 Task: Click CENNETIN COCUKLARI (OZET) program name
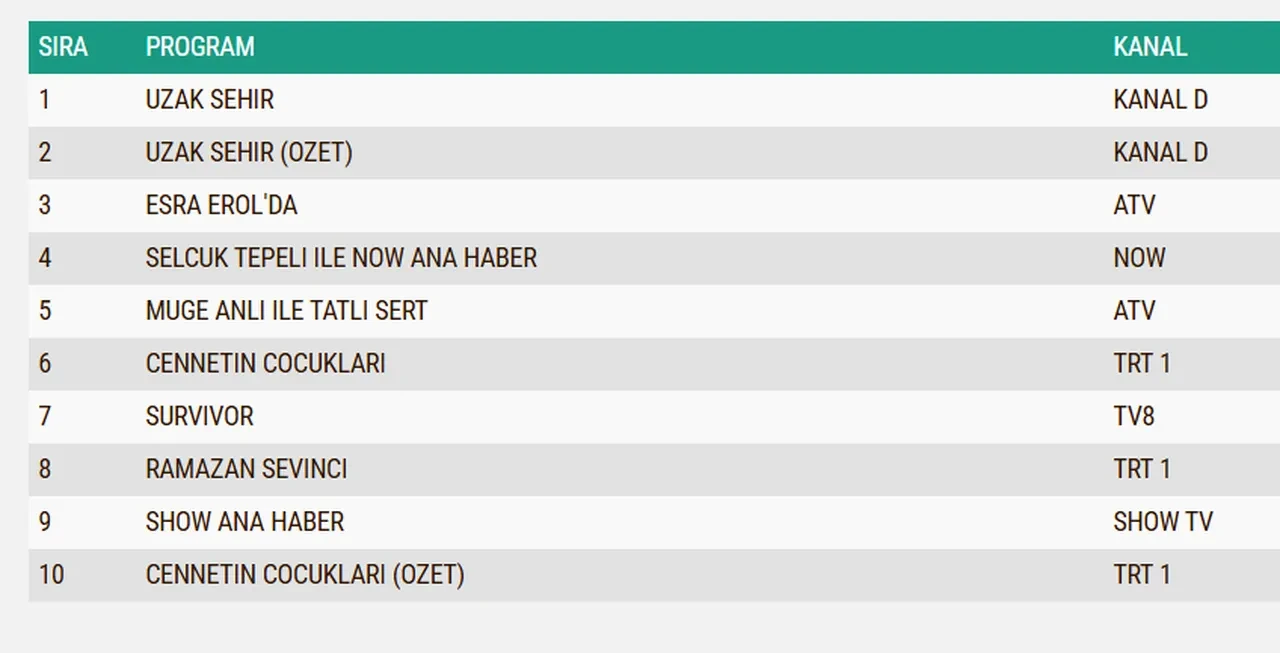tap(305, 575)
